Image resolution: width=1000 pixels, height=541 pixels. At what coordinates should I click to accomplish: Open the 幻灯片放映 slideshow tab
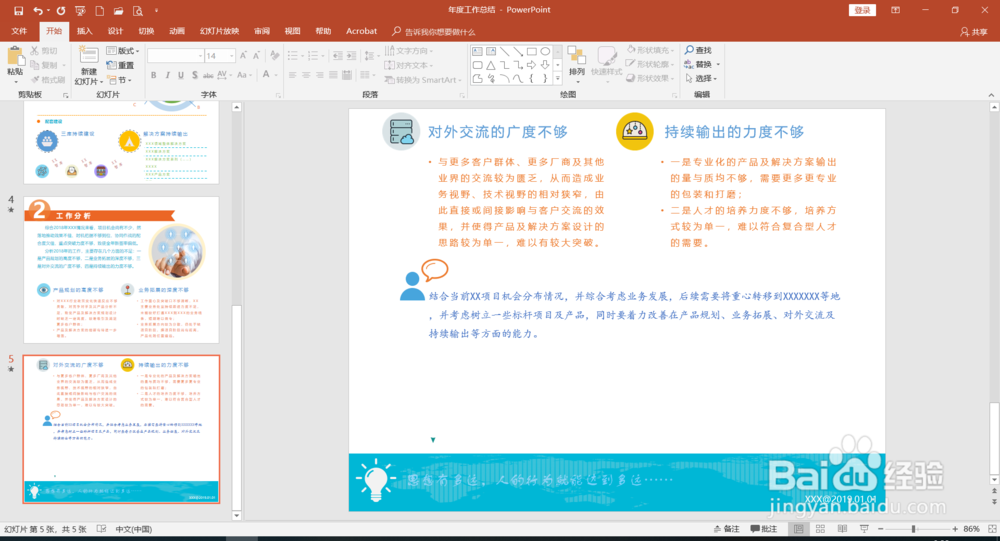[x=219, y=31]
